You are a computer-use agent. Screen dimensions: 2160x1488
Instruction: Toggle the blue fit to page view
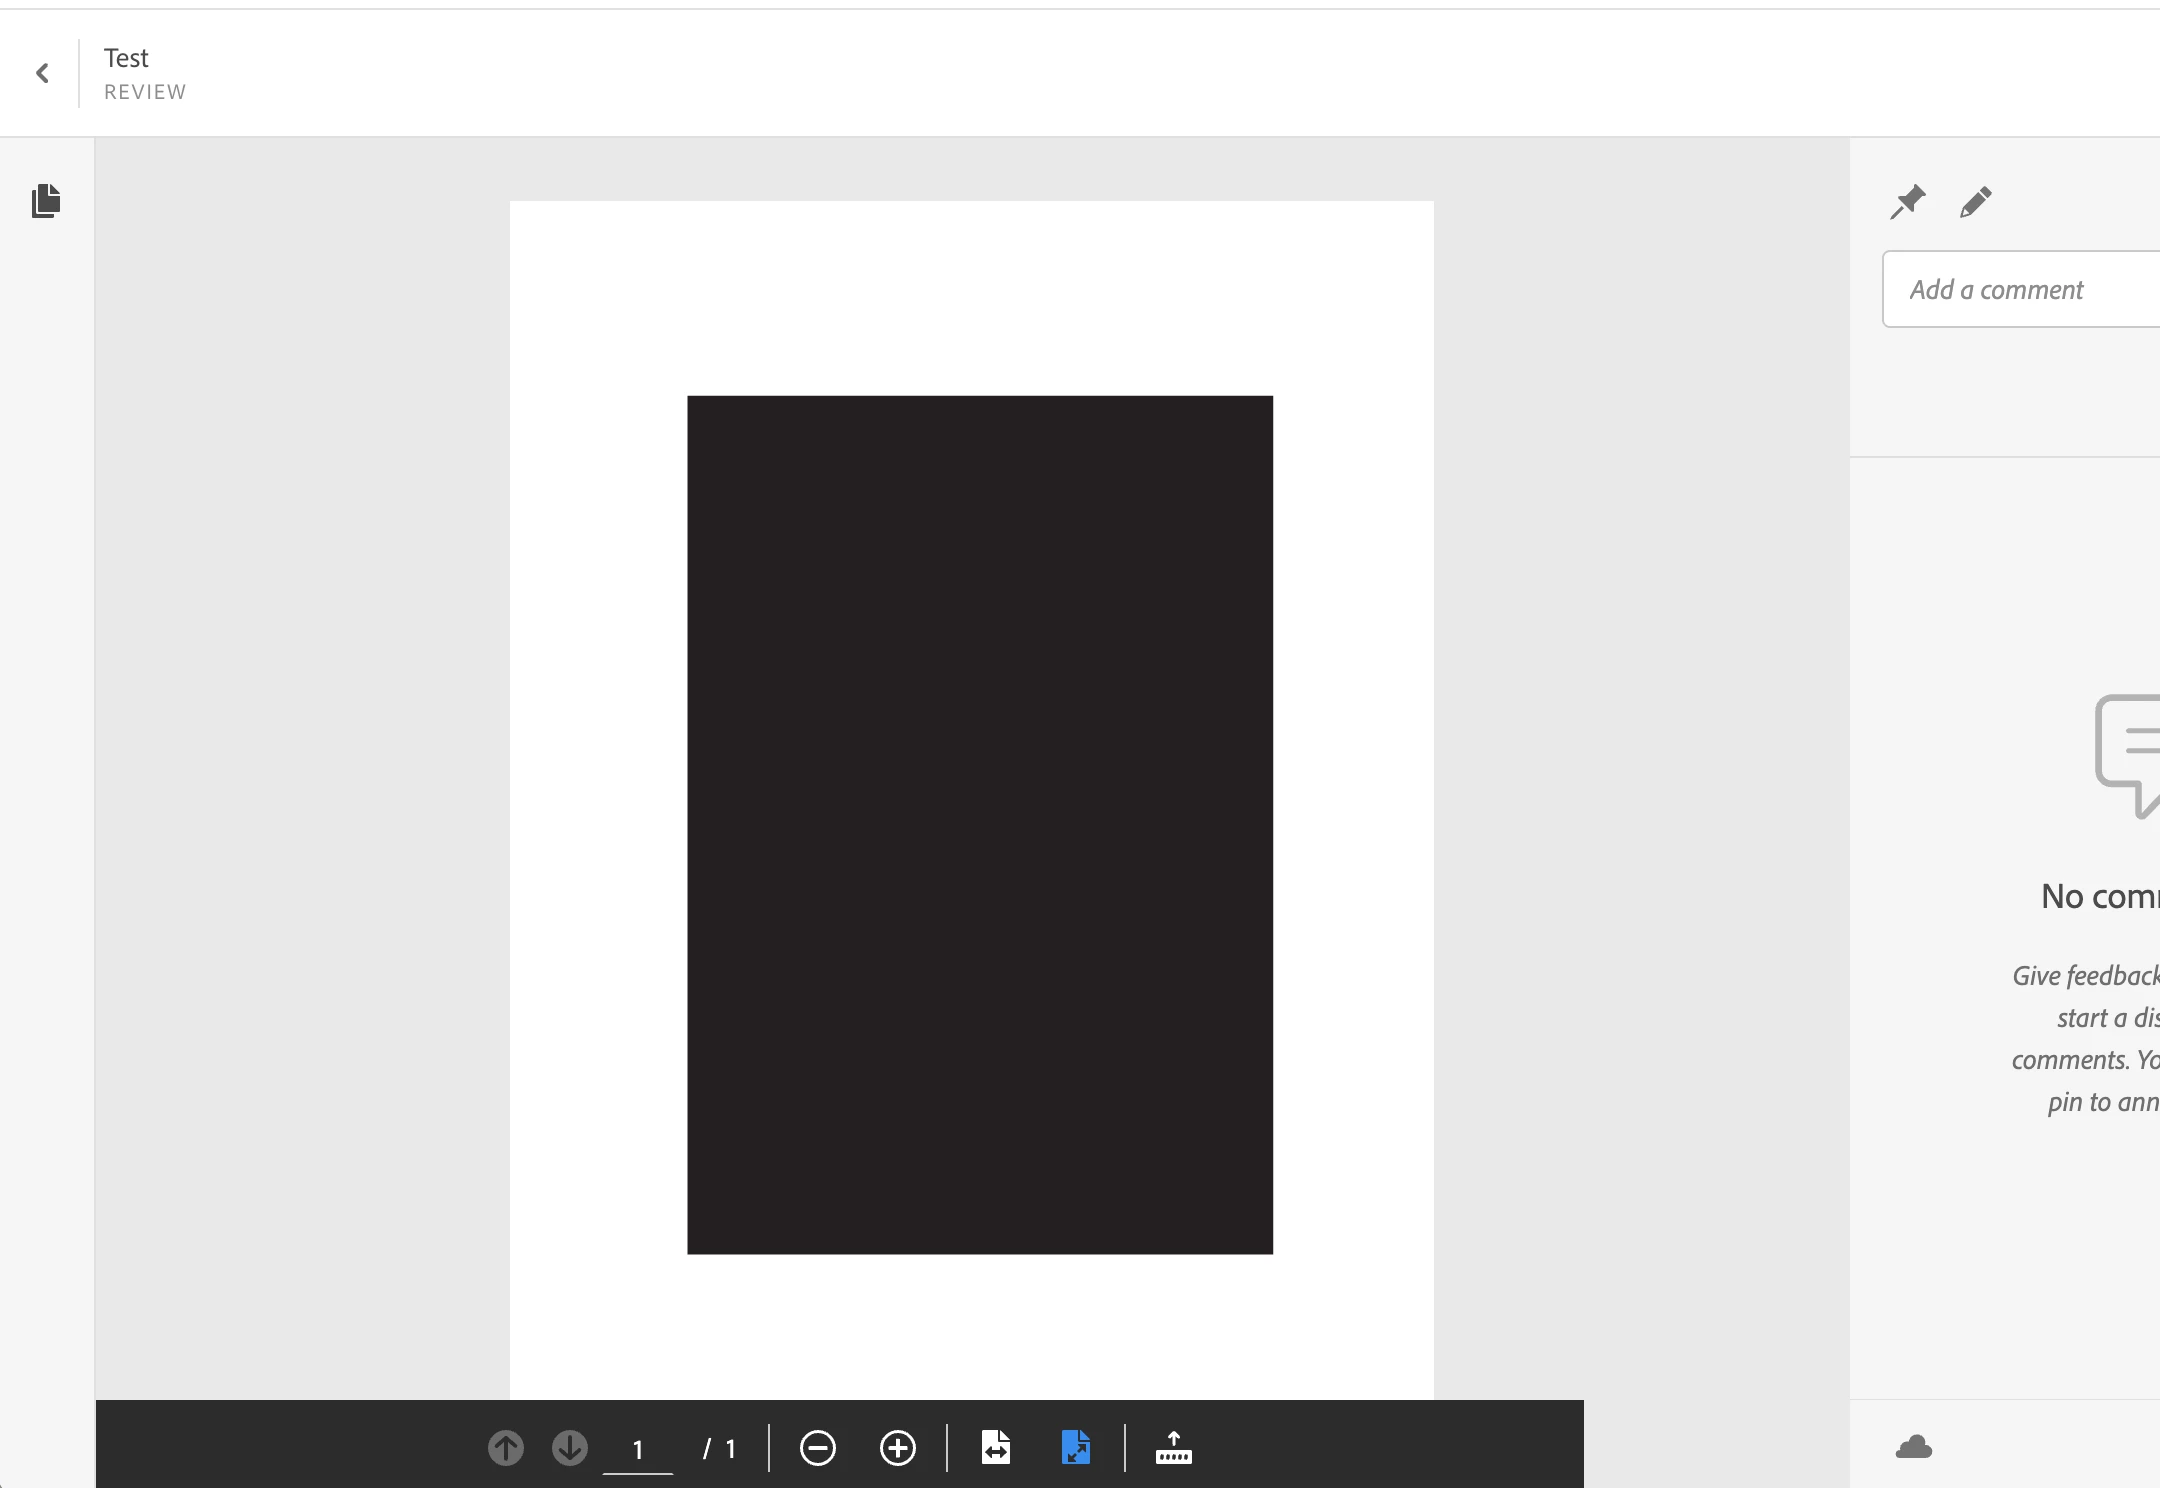(x=1075, y=1447)
